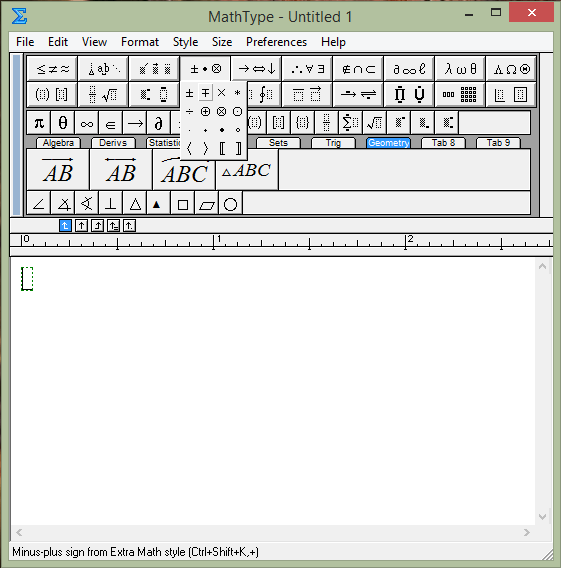Insert the angle symbol
561x568 pixels.
[39, 204]
